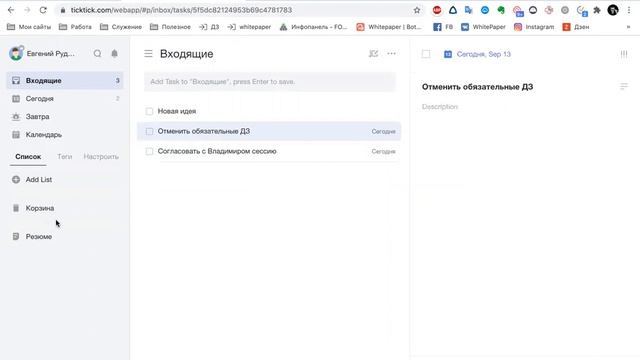This screenshot has height=360, width=640.
Task: Click the Add Task input field
Action: point(270,82)
